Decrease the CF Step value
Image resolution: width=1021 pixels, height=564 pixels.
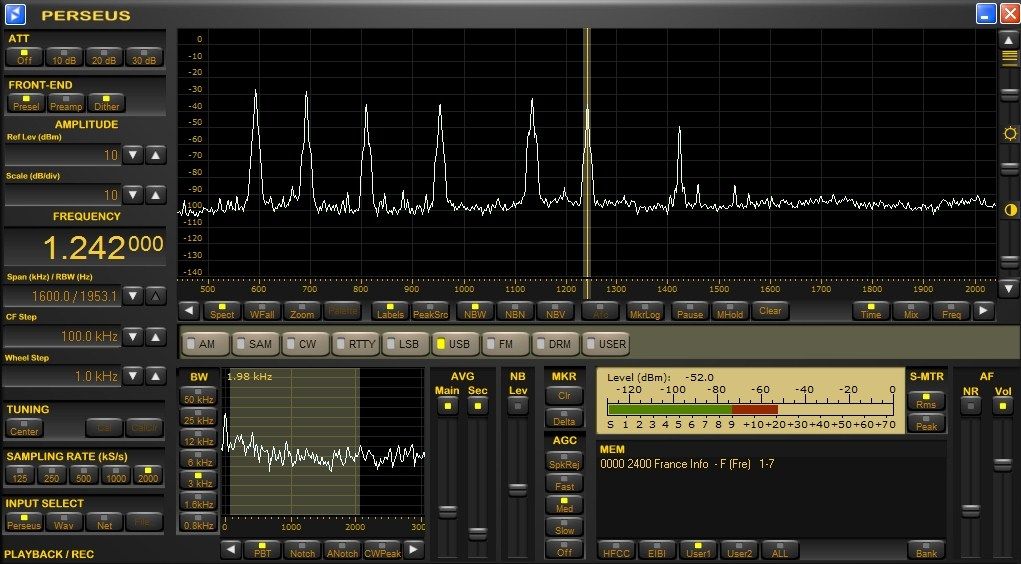(x=133, y=337)
